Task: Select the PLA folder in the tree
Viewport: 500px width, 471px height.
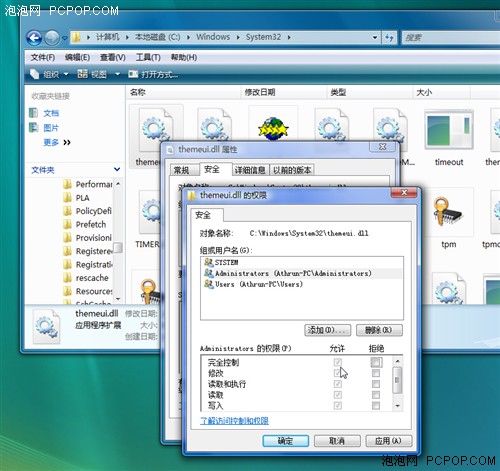Action: click(x=82, y=198)
